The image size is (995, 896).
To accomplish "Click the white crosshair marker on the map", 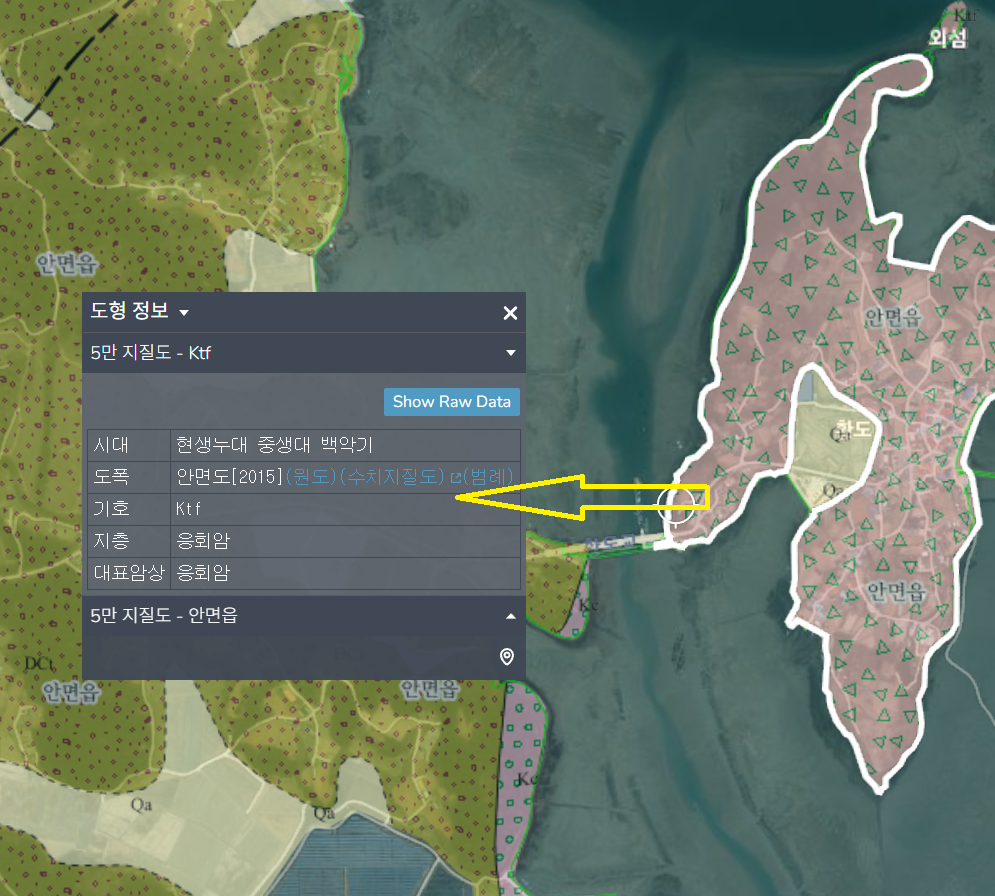I will click(x=677, y=504).
